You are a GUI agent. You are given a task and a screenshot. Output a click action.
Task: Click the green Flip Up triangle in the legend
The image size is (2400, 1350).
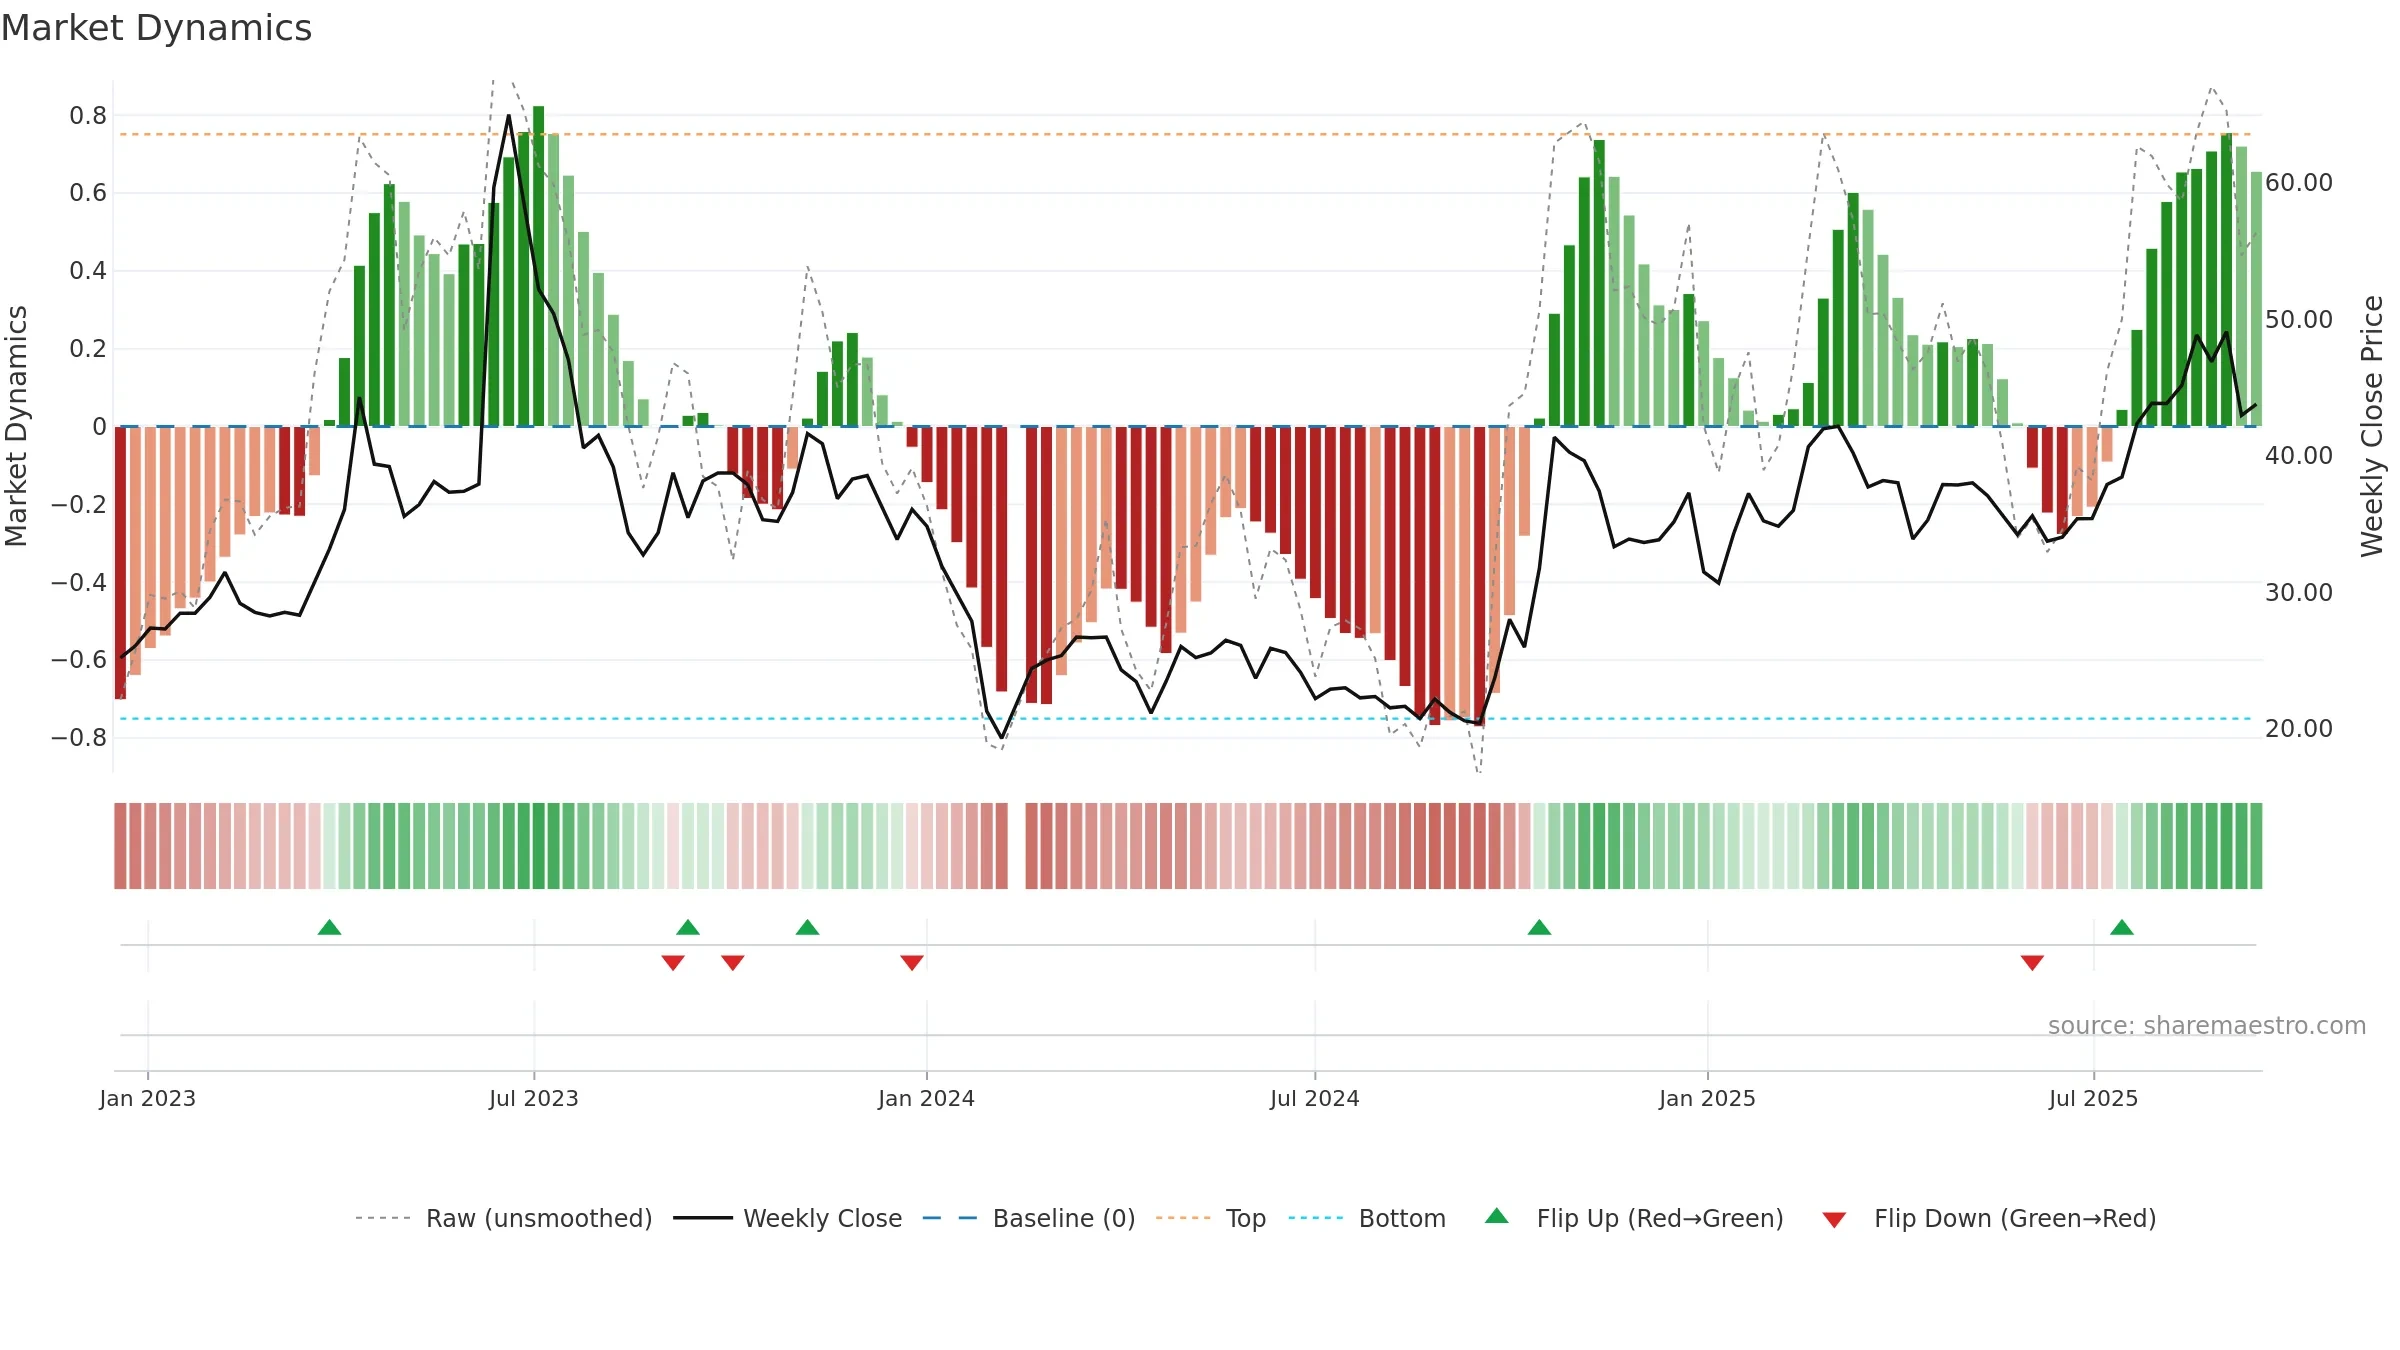tap(1496, 1216)
